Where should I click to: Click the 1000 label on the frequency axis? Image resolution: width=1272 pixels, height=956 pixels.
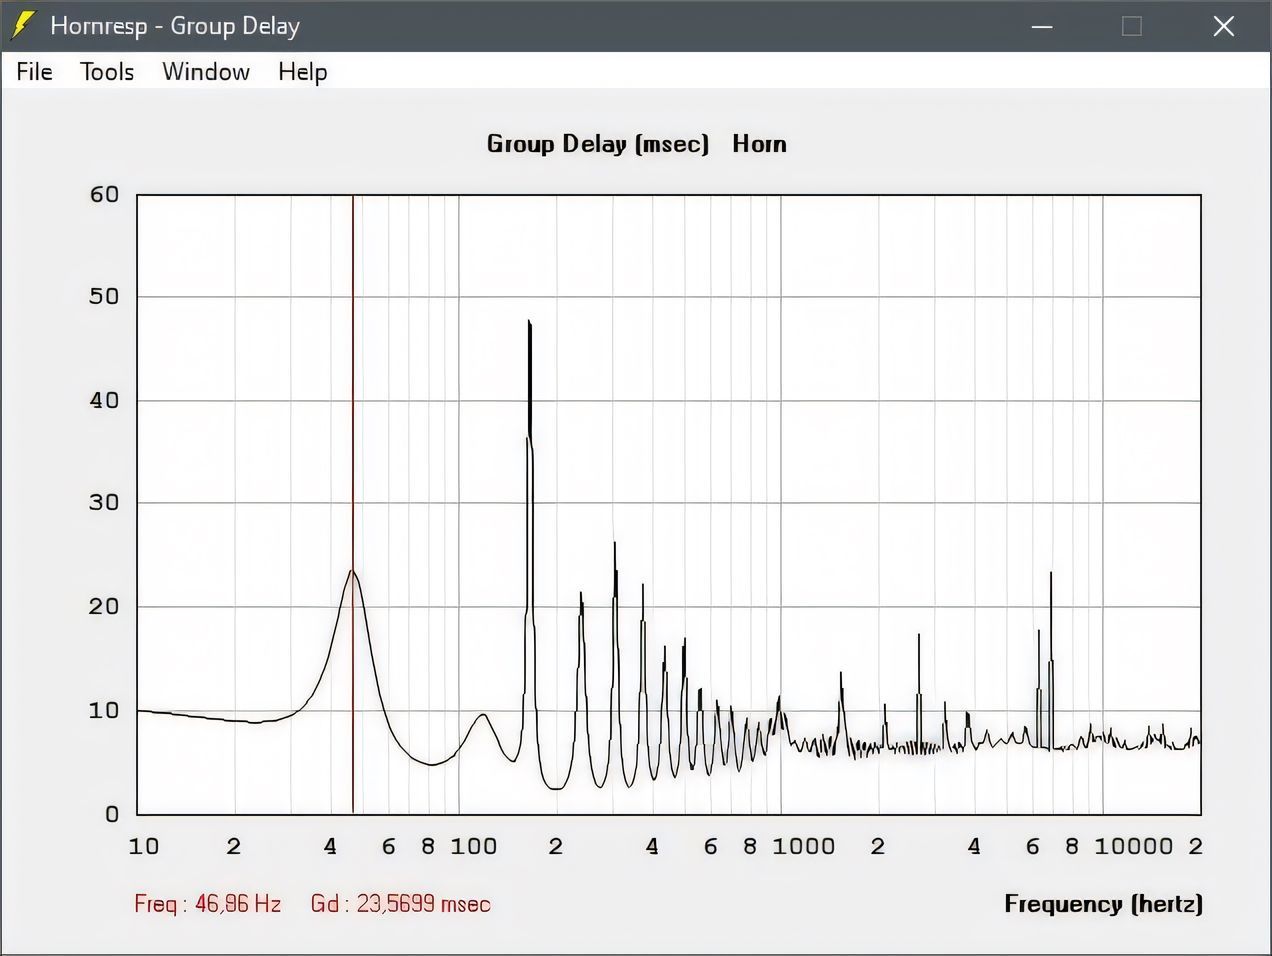pyautogui.click(x=803, y=847)
